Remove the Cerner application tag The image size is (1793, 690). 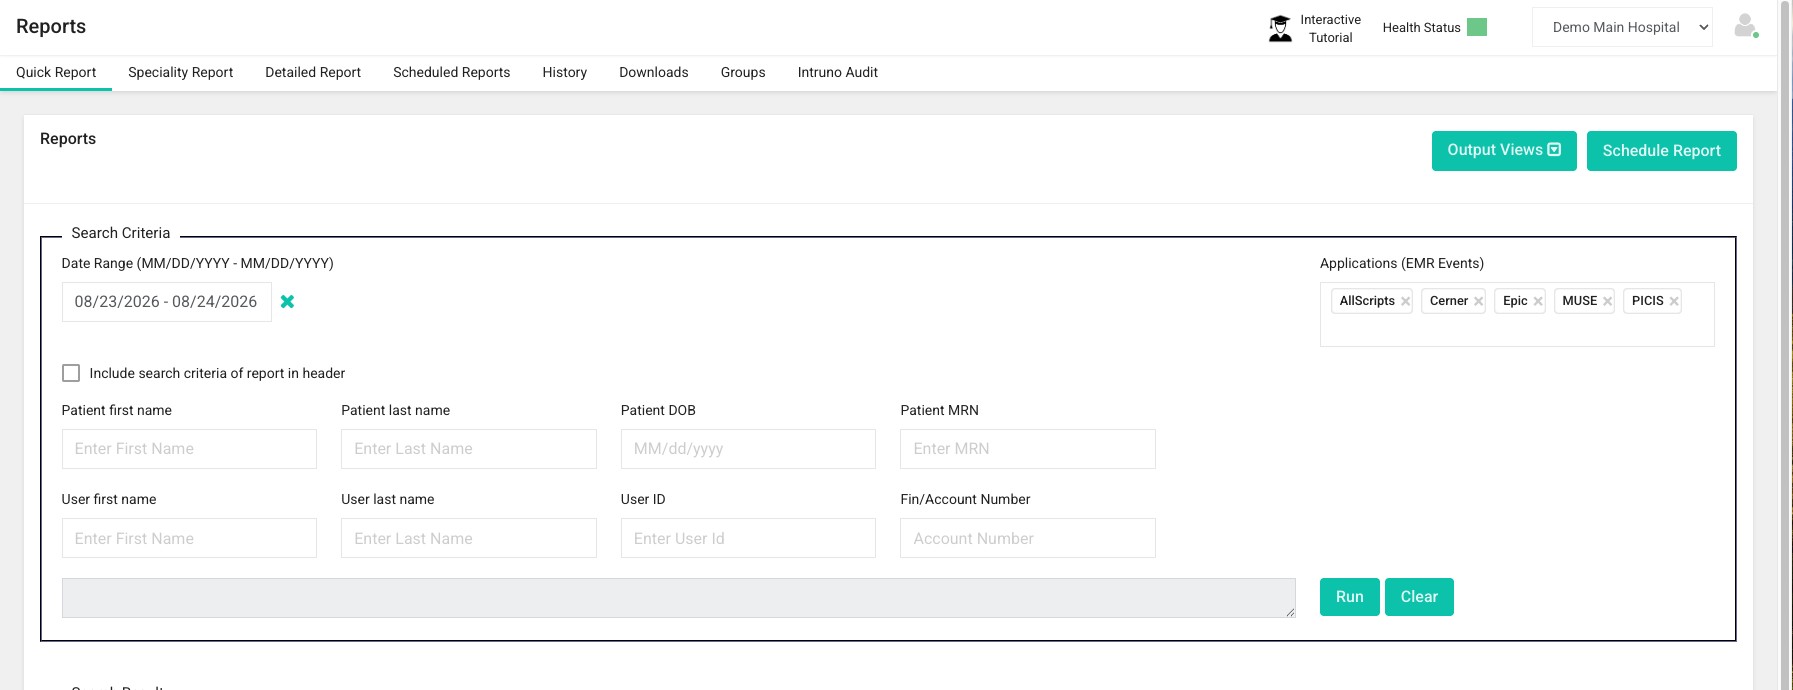(x=1478, y=301)
